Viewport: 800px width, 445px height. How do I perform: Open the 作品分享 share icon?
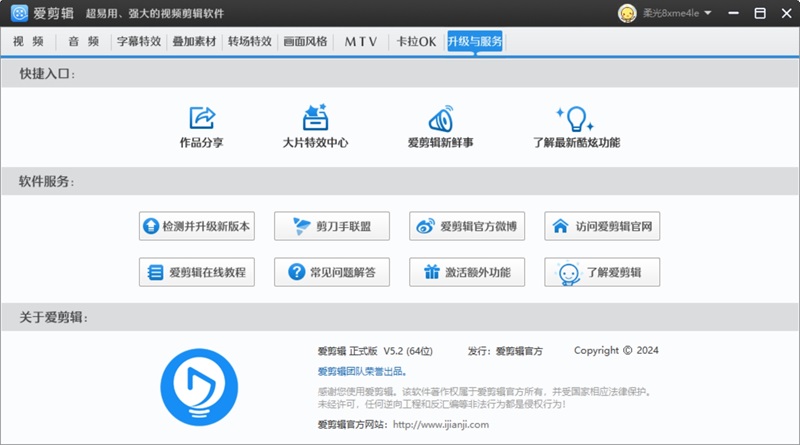pyautogui.click(x=202, y=118)
